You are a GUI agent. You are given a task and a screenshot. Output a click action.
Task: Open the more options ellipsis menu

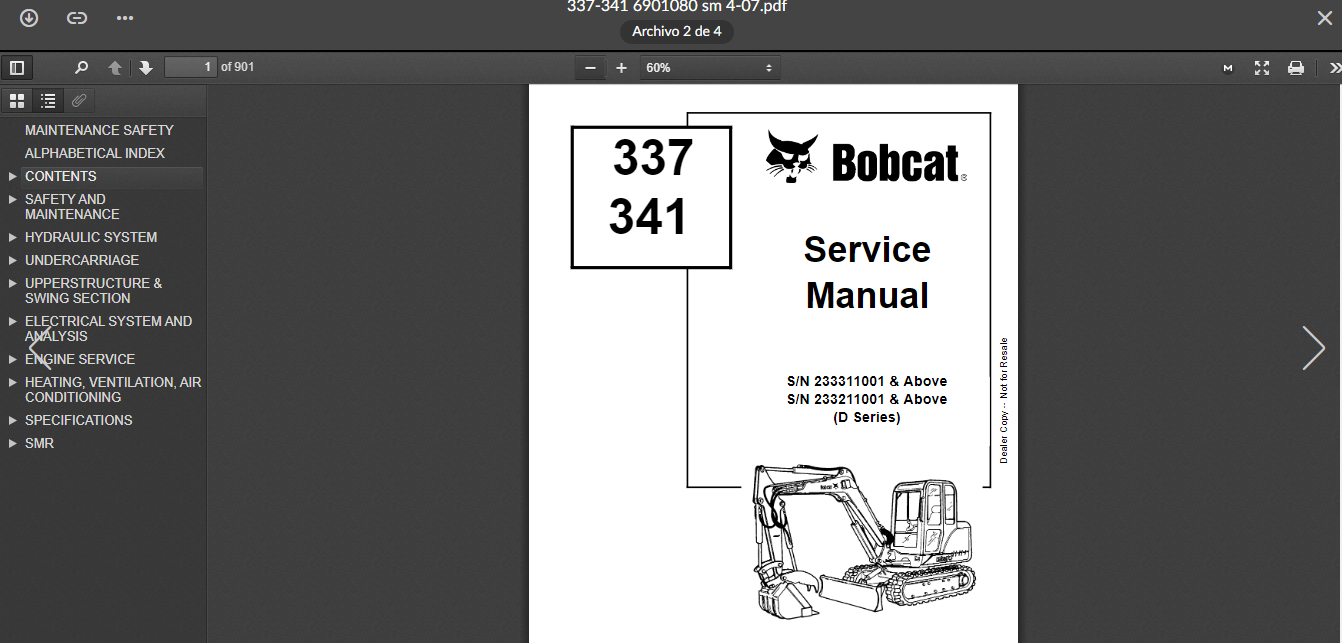click(x=125, y=18)
